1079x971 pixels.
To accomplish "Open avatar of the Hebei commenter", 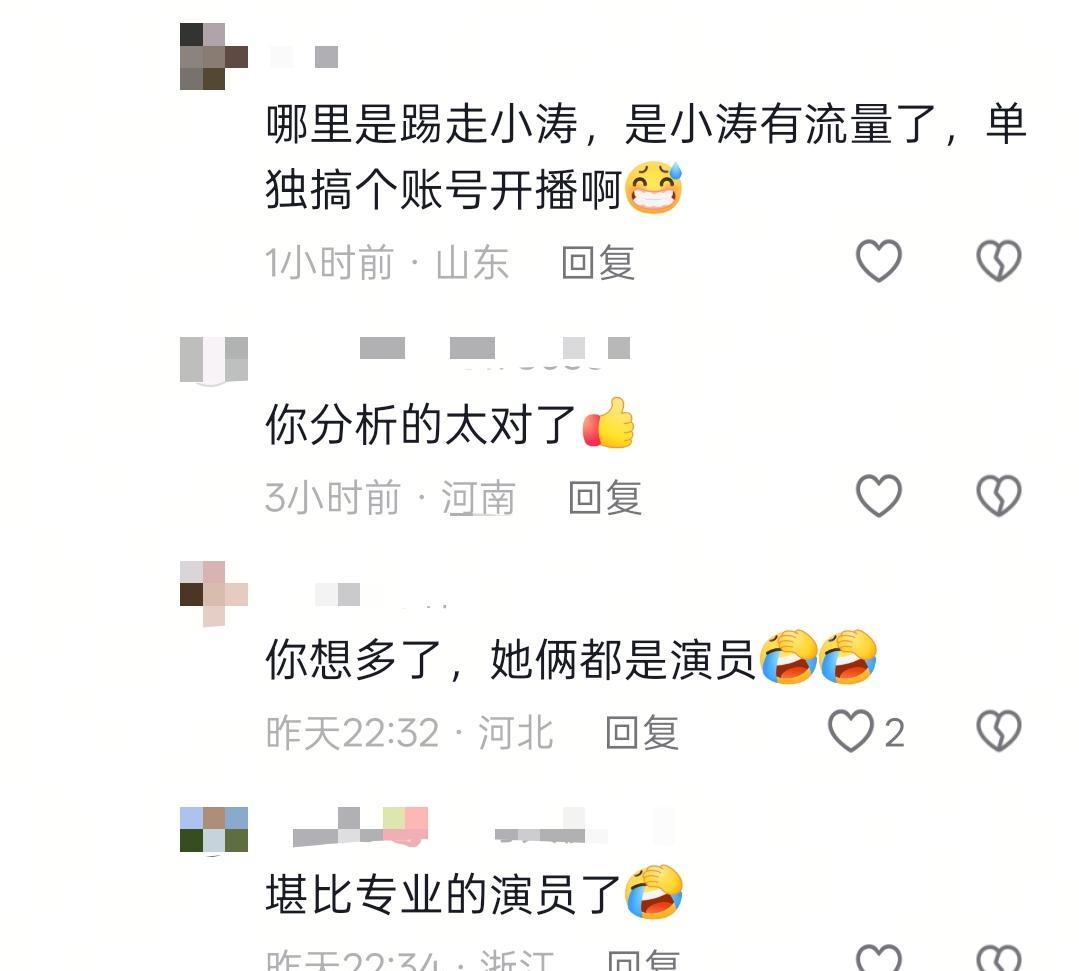I will click(213, 594).
